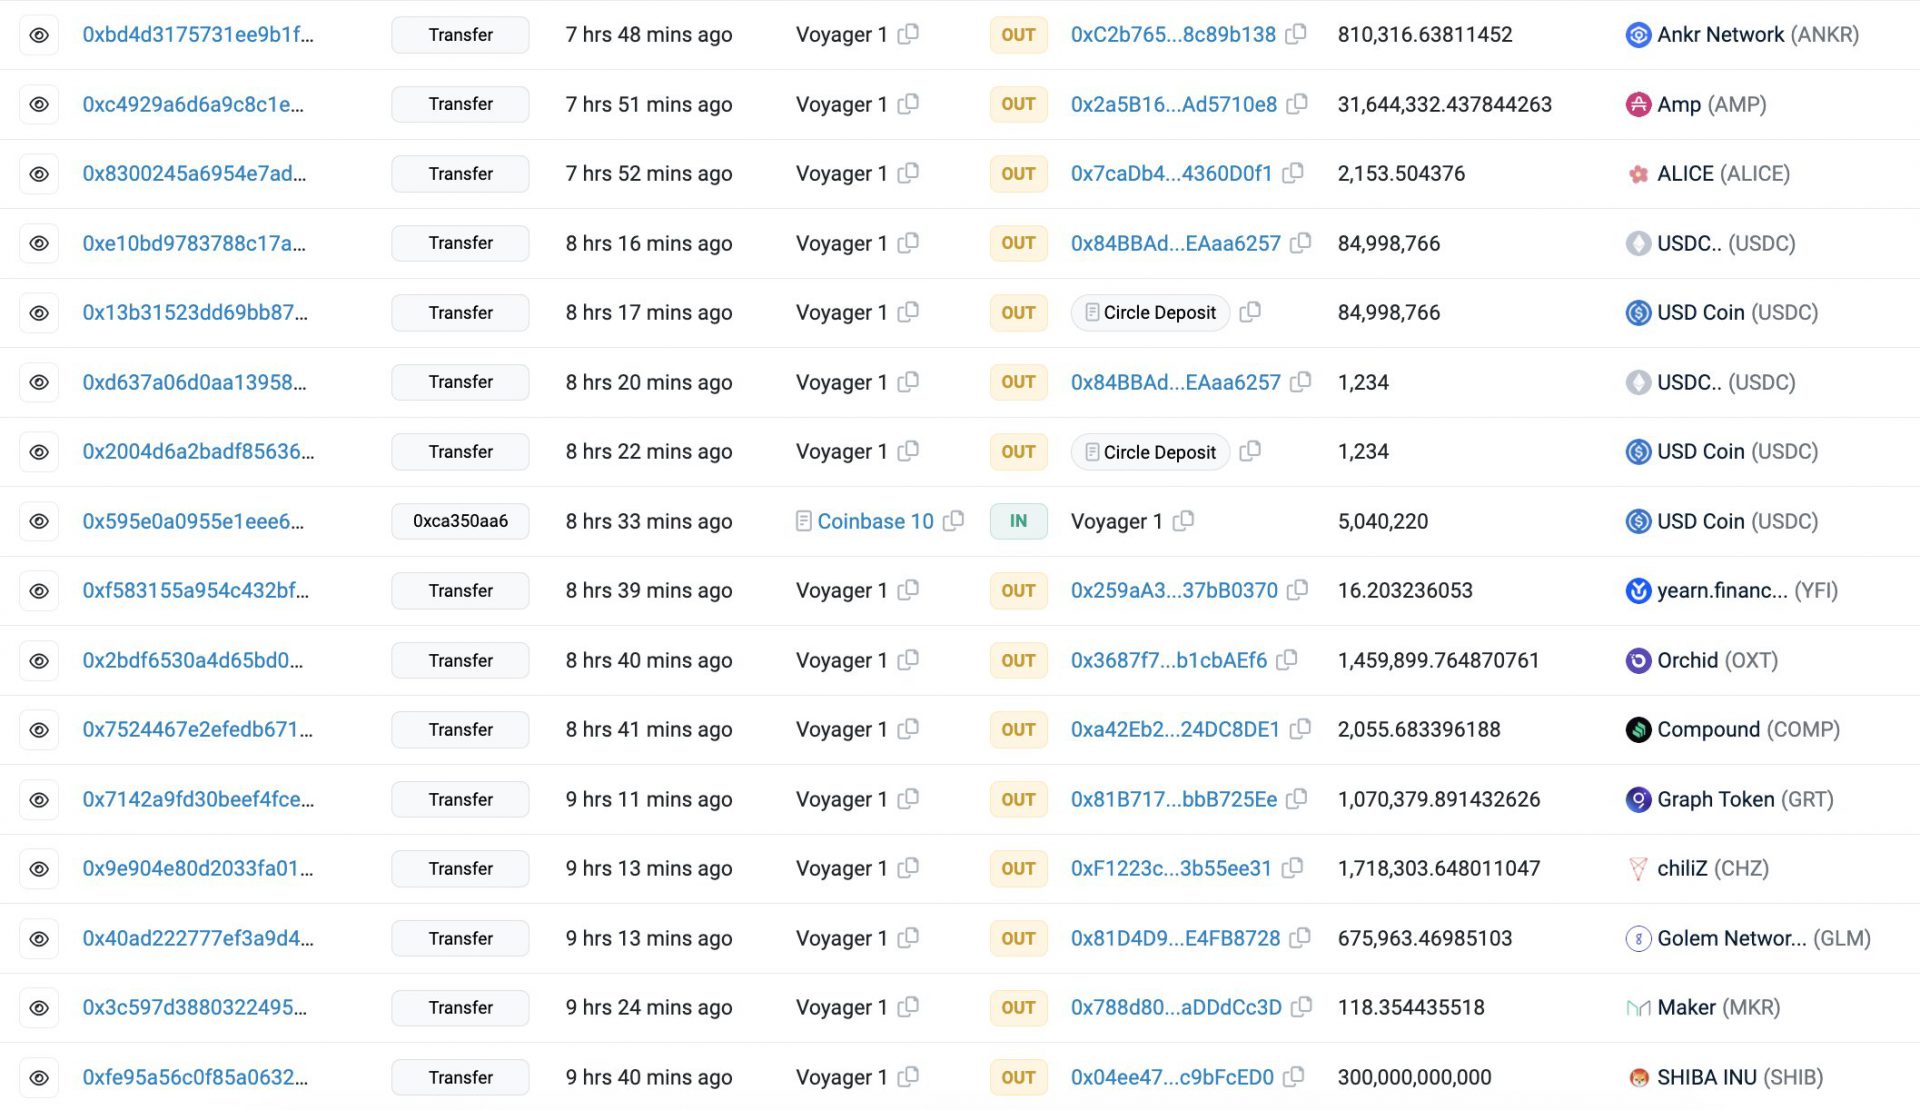Copy the 0x04ee47...c9bFcED0 address
This screenshot has height=1110, width=1920.
click(x=1294, y=1077)
